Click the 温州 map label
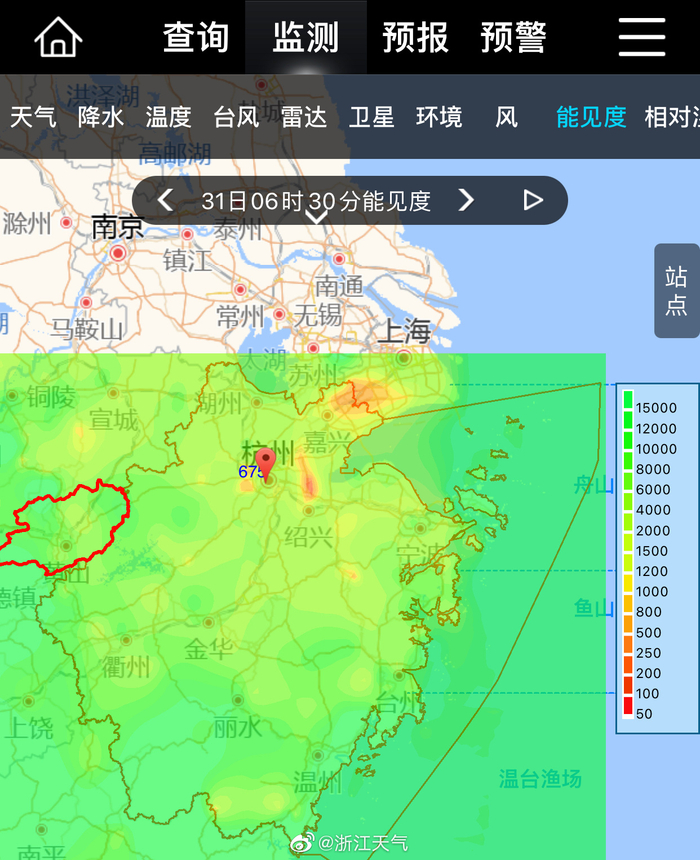 (x=318, y=782)
